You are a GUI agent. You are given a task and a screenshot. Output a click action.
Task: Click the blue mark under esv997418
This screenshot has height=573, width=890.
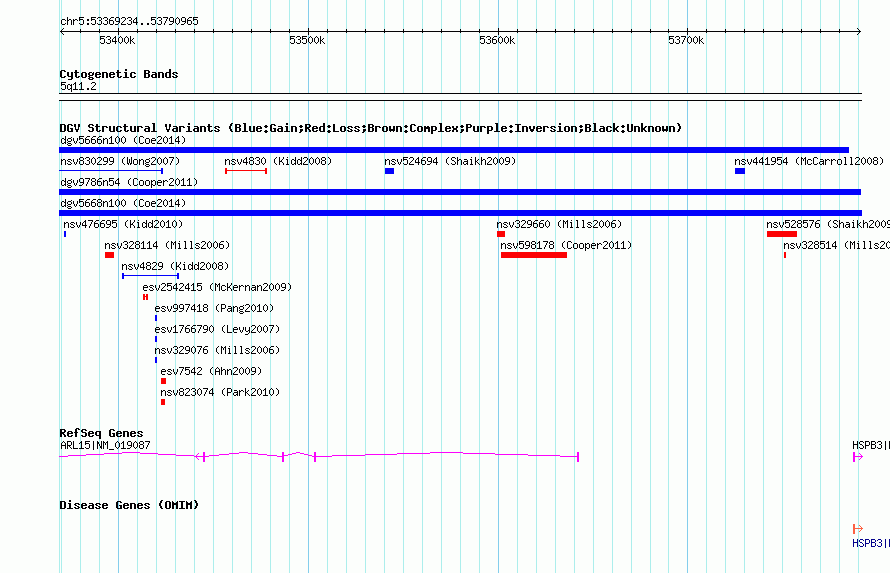pyautogui.click(x=156, y=318)
